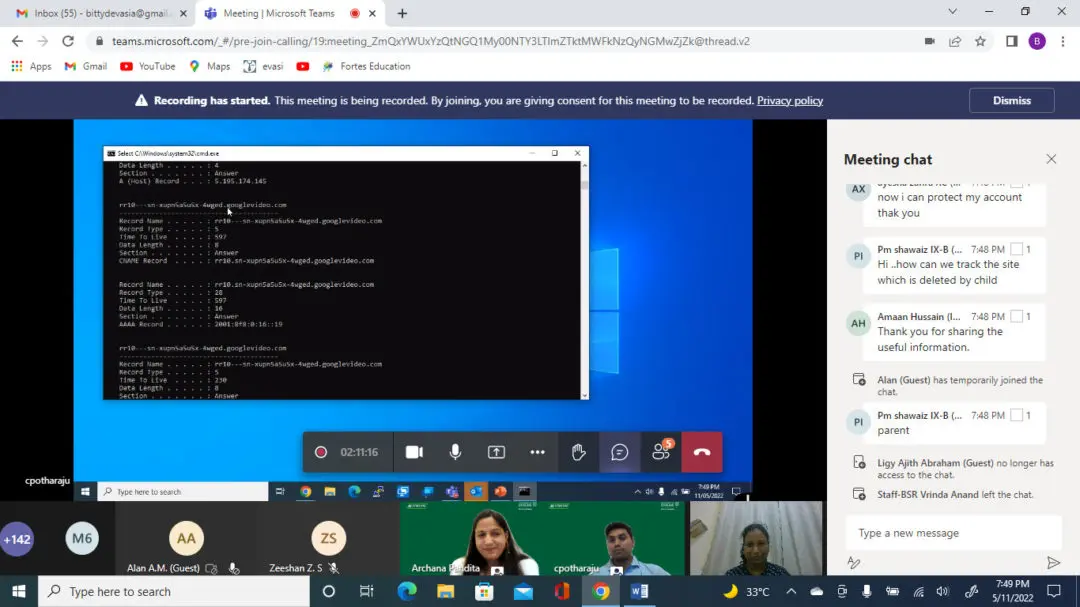1080x607 pixels.
Task: Open the Share content tray
Action: [x=496, y=452]
